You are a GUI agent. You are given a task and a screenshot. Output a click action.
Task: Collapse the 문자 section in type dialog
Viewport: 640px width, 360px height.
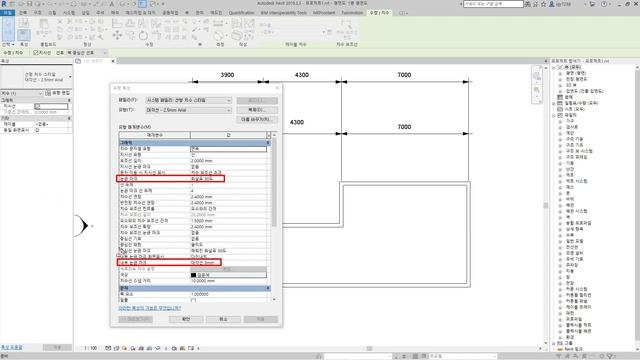click(x=268, y=288)
